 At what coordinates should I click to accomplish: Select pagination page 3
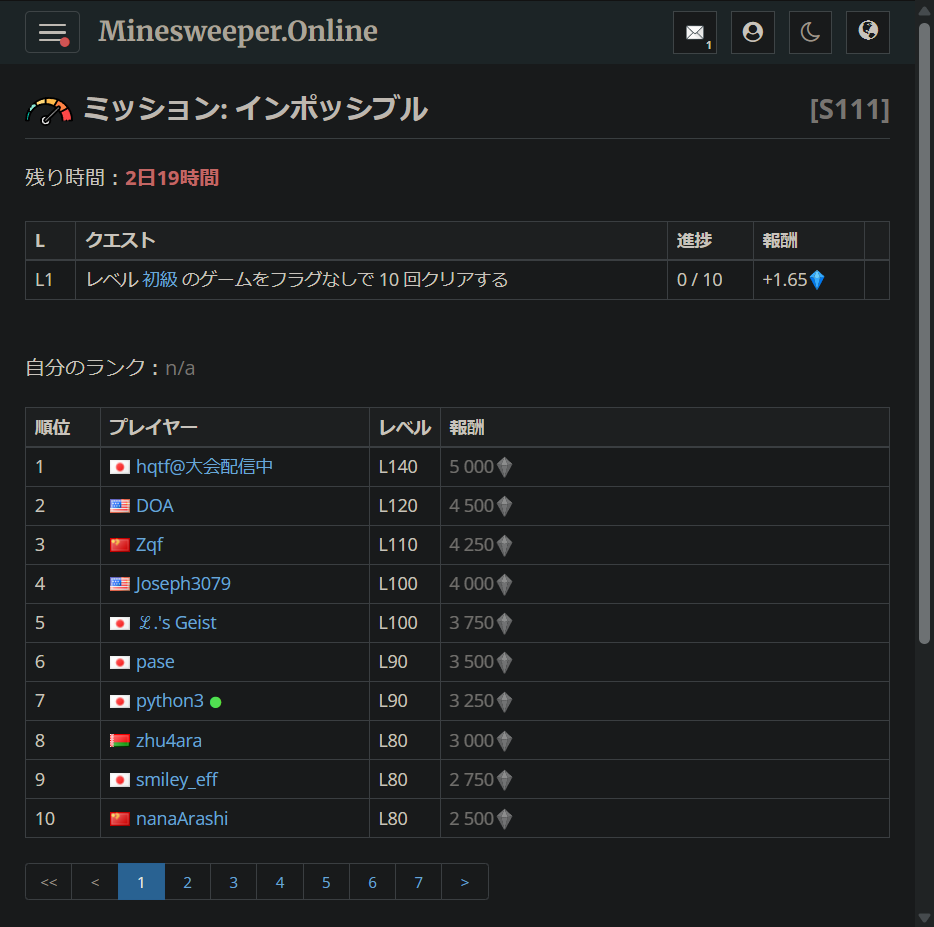click(x=234, y=882)
